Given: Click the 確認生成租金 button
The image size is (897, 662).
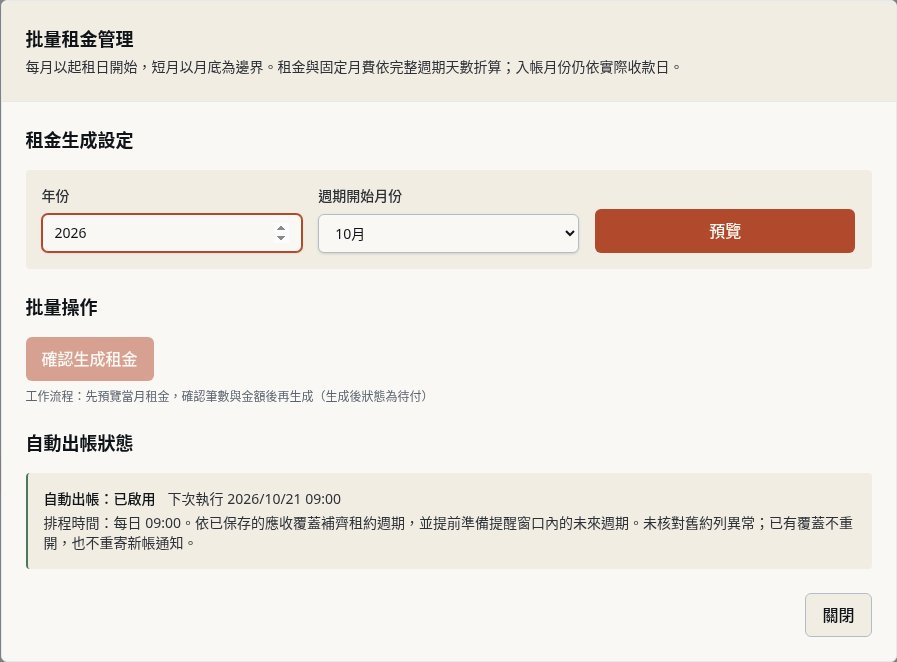Looking at the screenshot, I should pos(90,359).
